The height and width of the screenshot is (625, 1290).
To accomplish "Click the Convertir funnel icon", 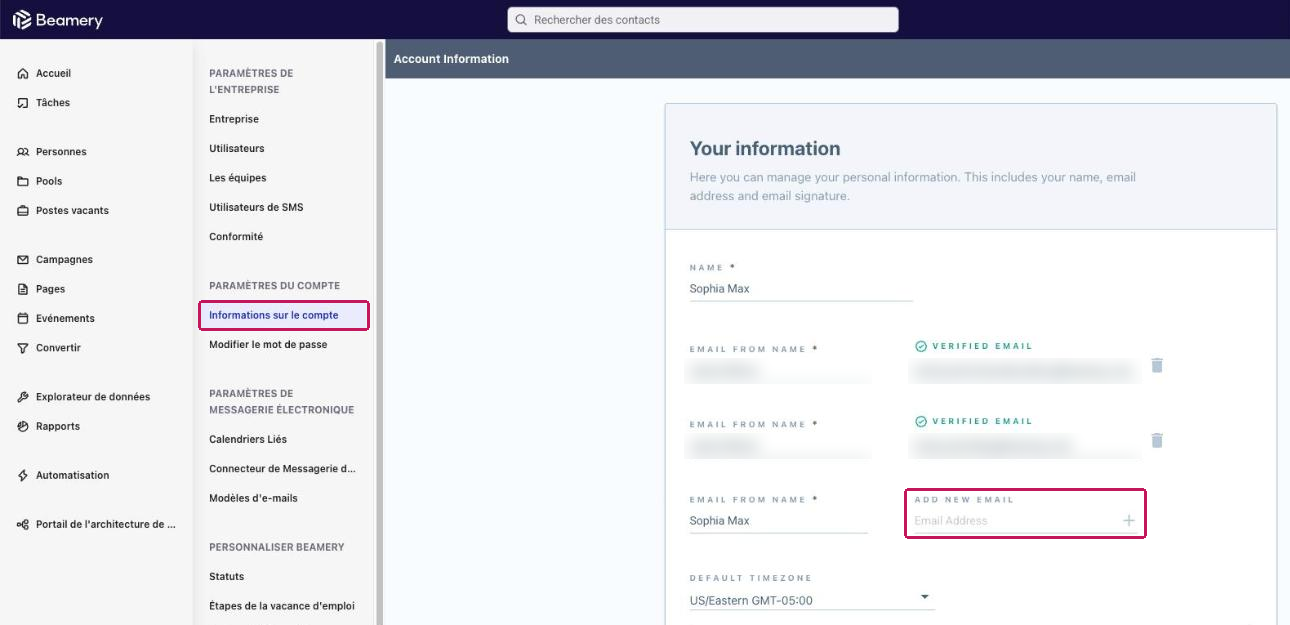I will coord(23,349).
